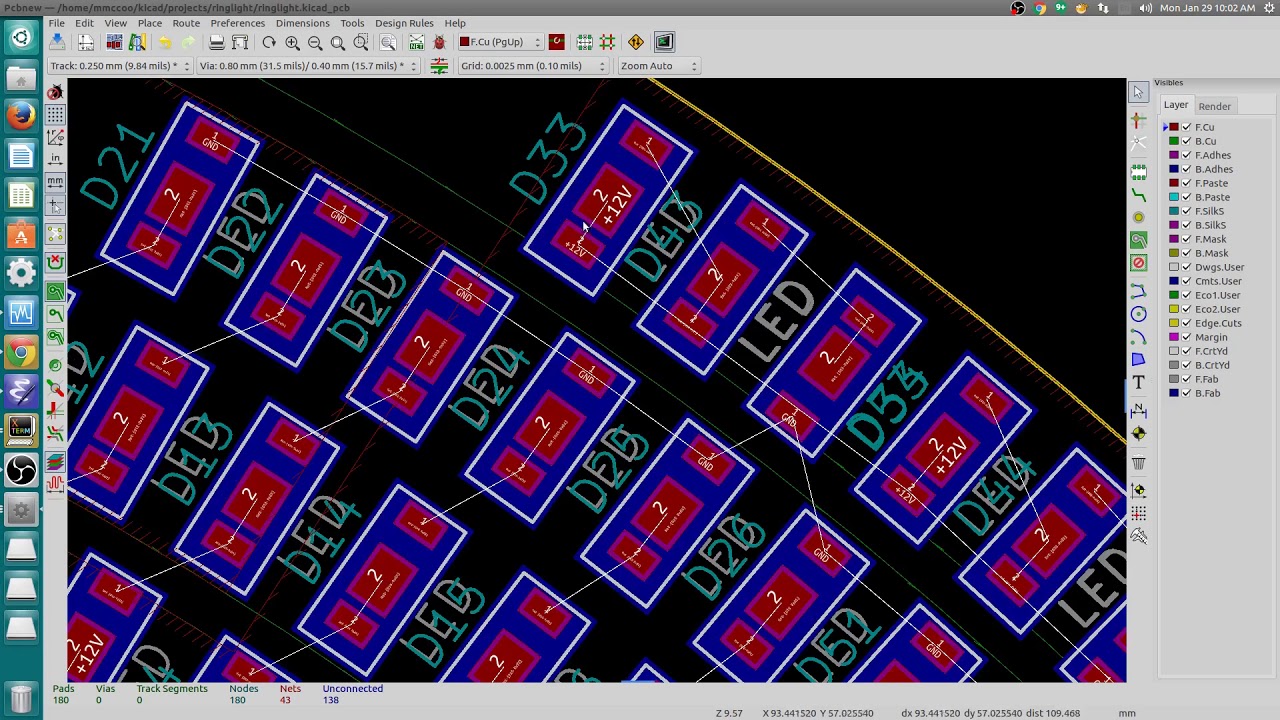
Task: Zoom in using the magnifier plus icon
Action: pyautogui.click(x=292, y=42)
